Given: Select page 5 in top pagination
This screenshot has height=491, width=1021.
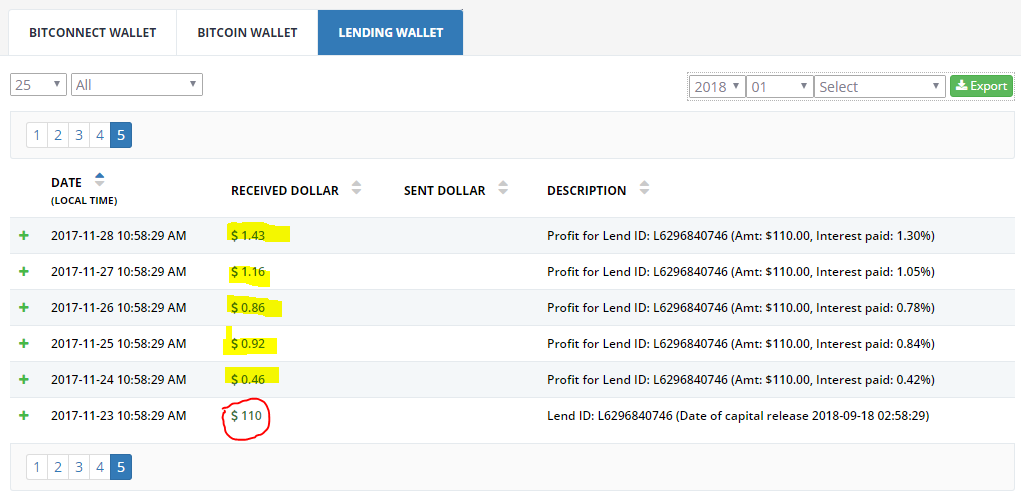Looking at the screenshot, I should tap(121, 135).
